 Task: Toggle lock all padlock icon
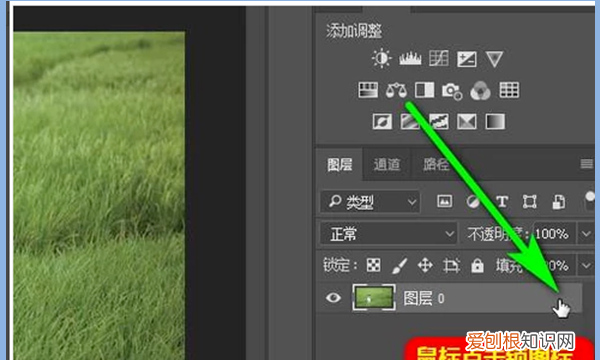[x=477, y=265]
